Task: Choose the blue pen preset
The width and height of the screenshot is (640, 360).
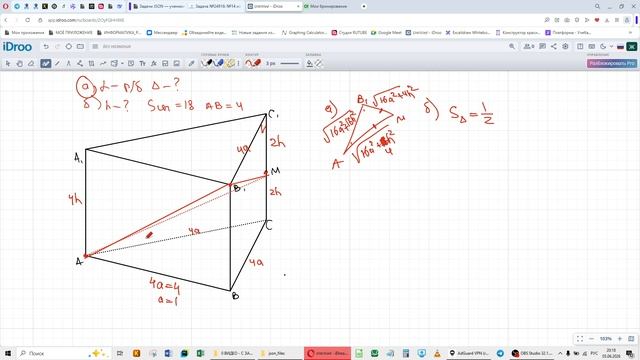Action: click(x=219, y=63)
